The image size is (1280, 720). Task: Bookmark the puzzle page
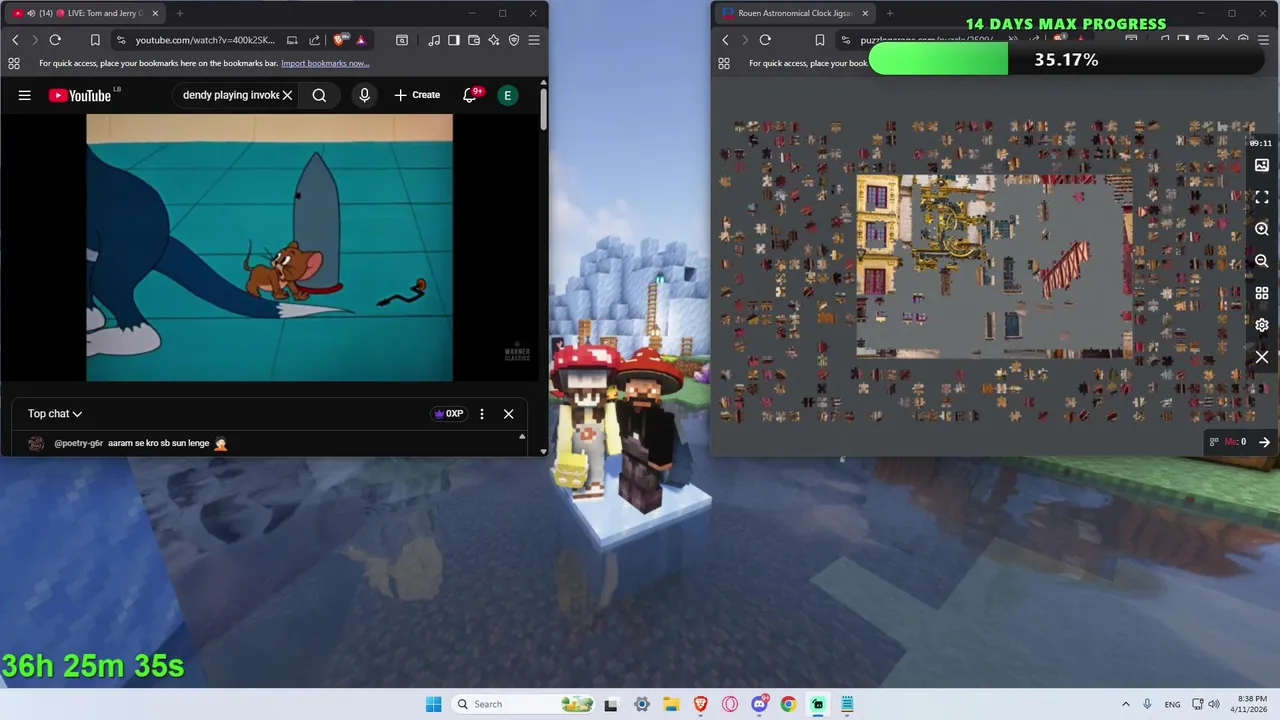coord(819,40)
